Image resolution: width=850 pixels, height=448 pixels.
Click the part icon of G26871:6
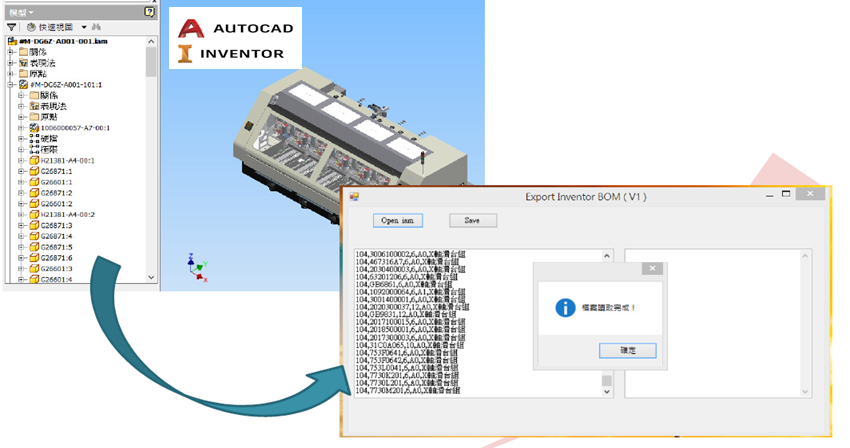34,258
